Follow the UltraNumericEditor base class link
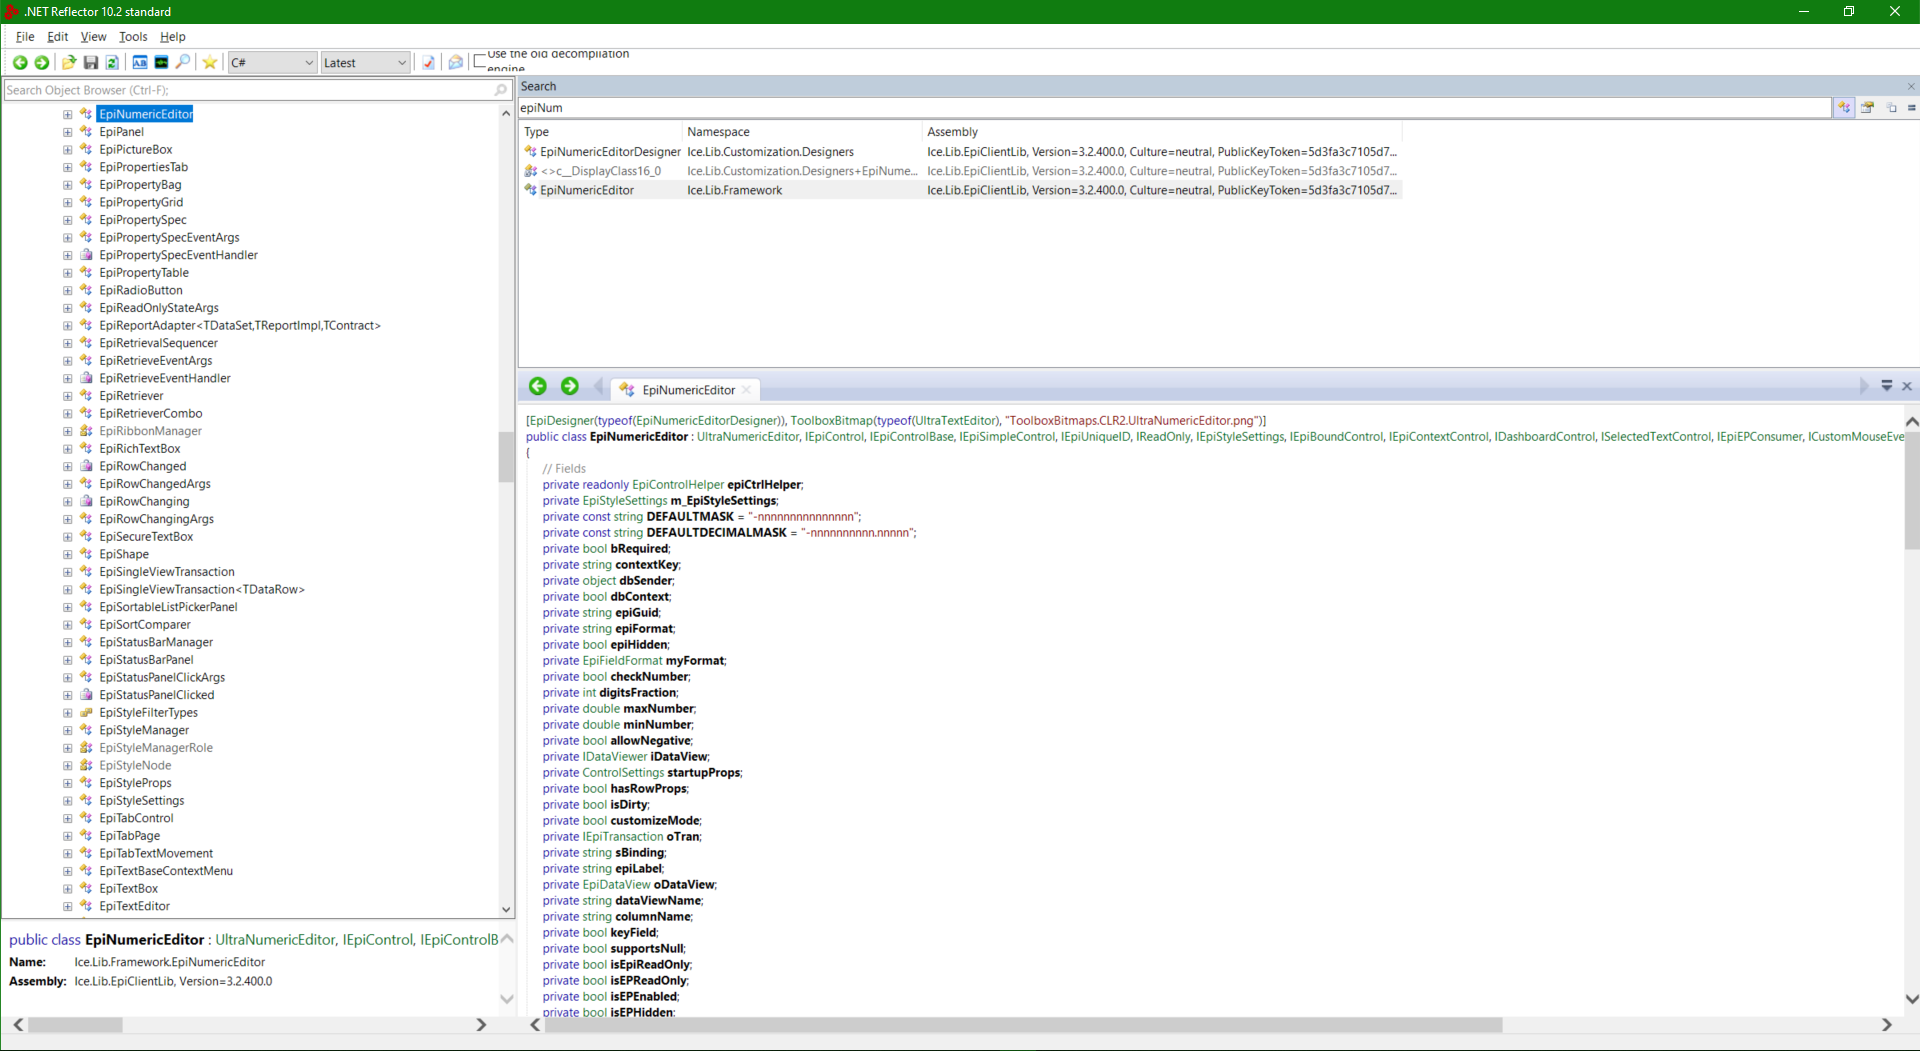This screenshot has height=1051, width=1920. pyautogui.click(x=747, y=437)
